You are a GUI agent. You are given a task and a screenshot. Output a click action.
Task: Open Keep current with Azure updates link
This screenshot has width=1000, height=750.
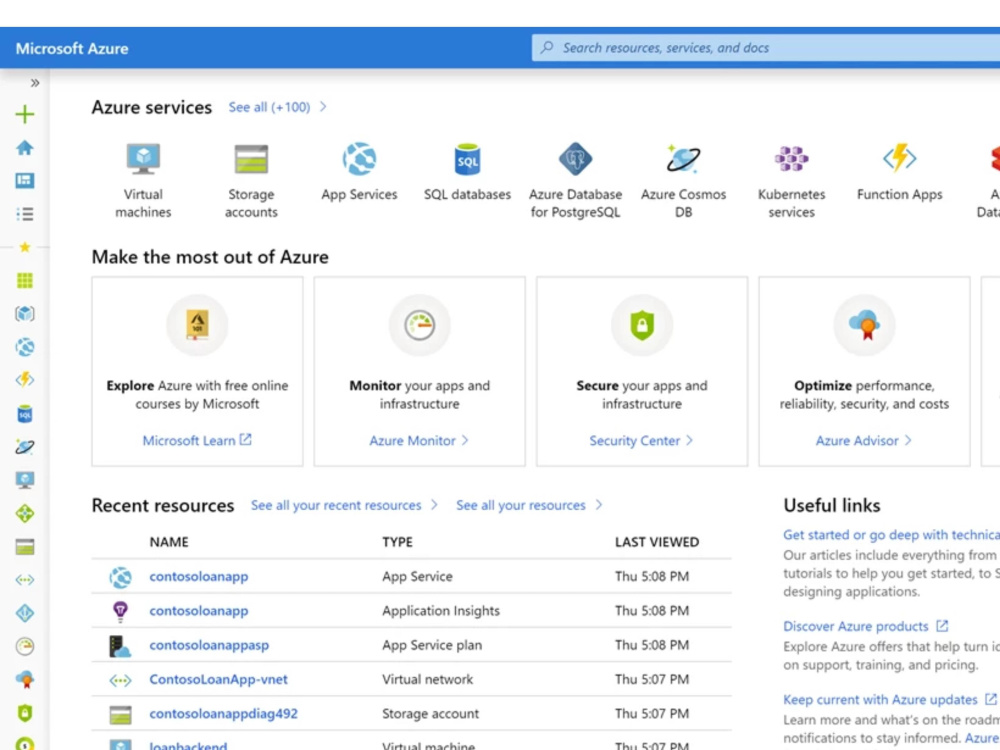pyautogui.click(x=890, y=700)
